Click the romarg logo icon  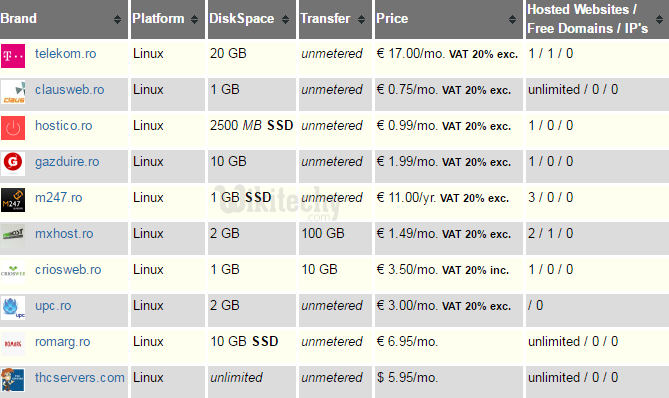(13, 344)
